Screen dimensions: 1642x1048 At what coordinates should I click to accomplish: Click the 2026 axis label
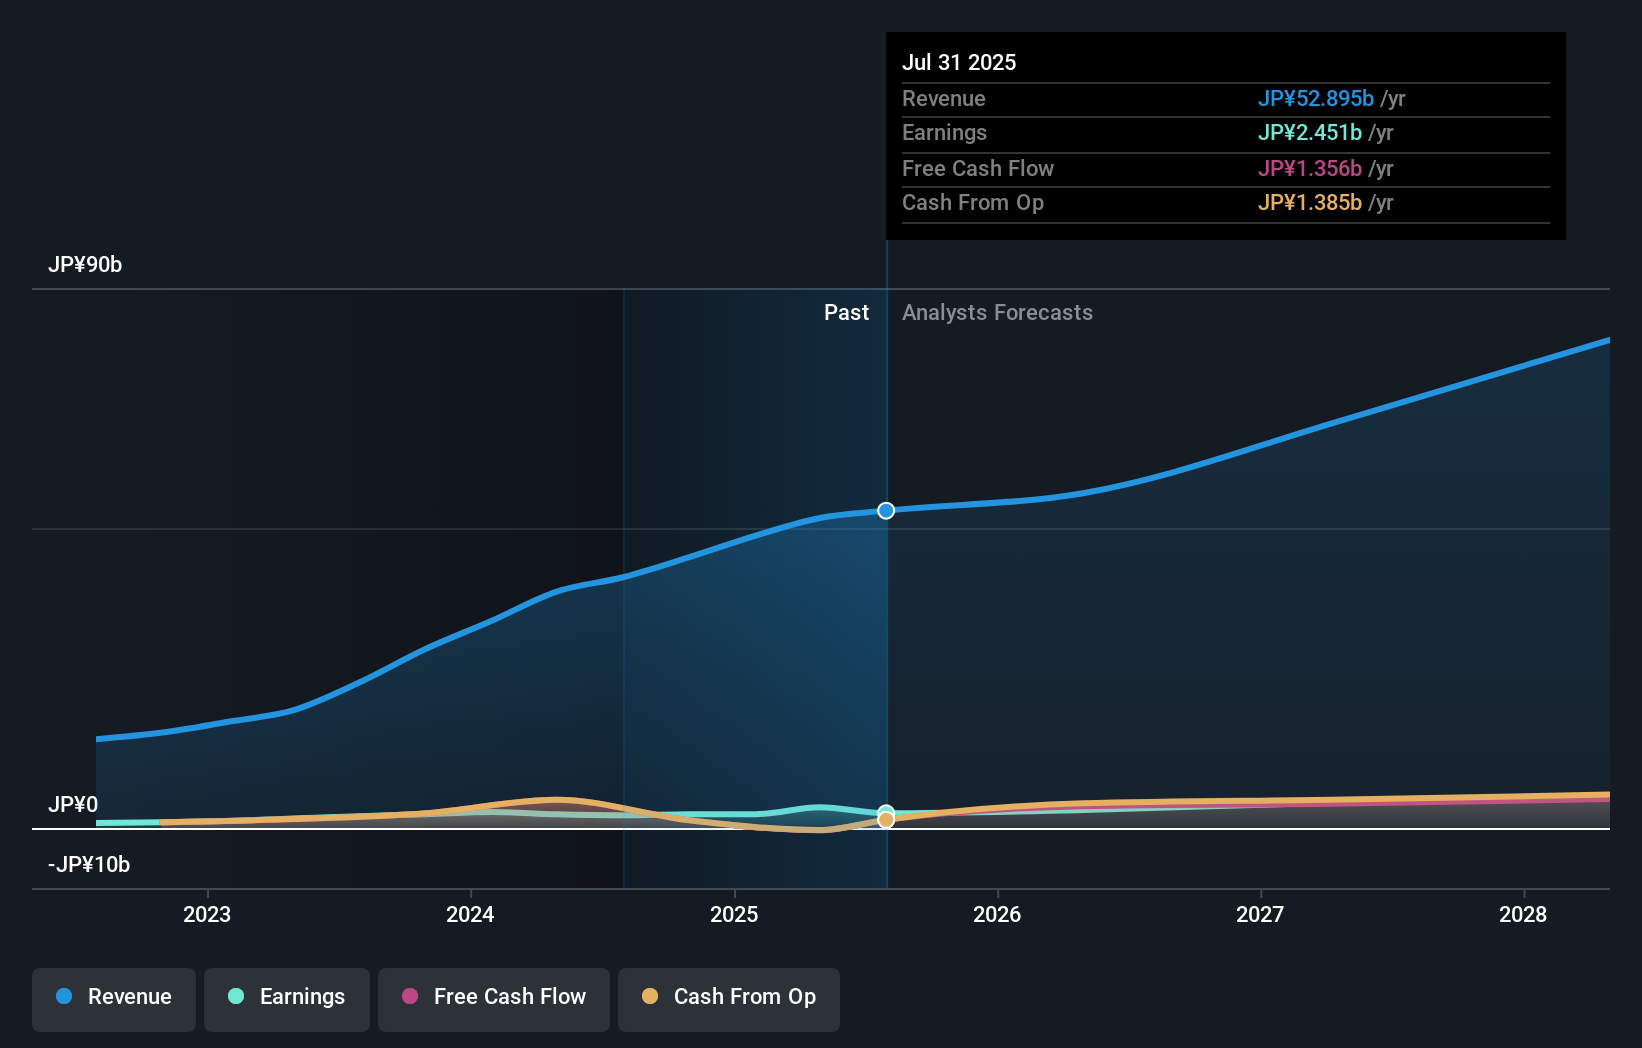996,914
